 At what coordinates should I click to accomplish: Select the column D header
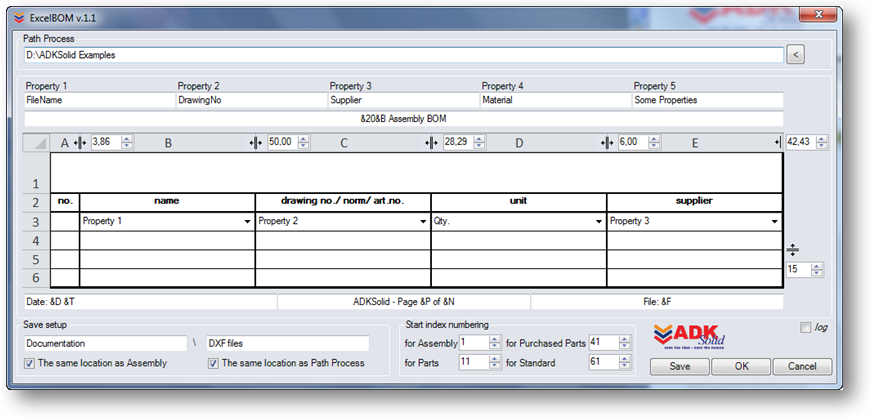point(519,143)
